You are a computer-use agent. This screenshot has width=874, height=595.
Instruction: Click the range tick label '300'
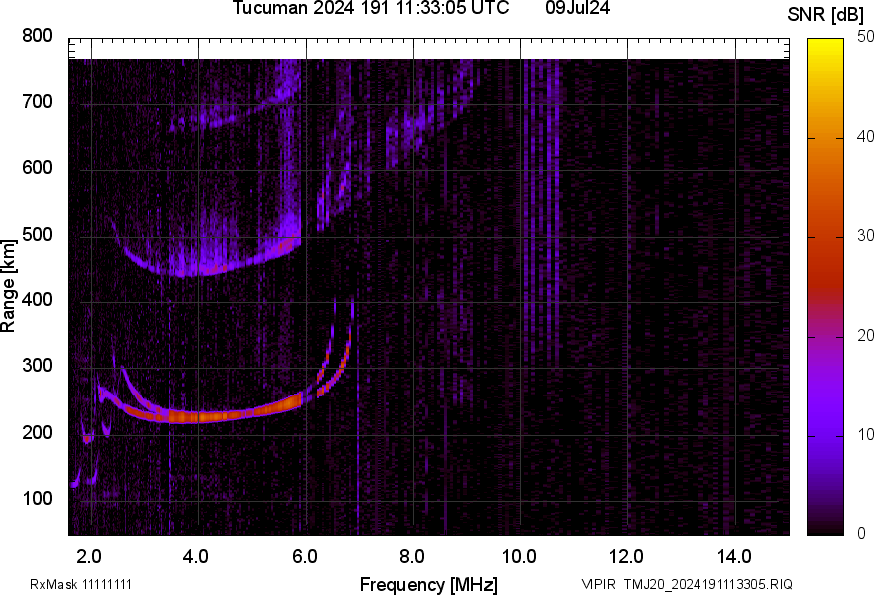pyautogui.click(x=37, y=366)
